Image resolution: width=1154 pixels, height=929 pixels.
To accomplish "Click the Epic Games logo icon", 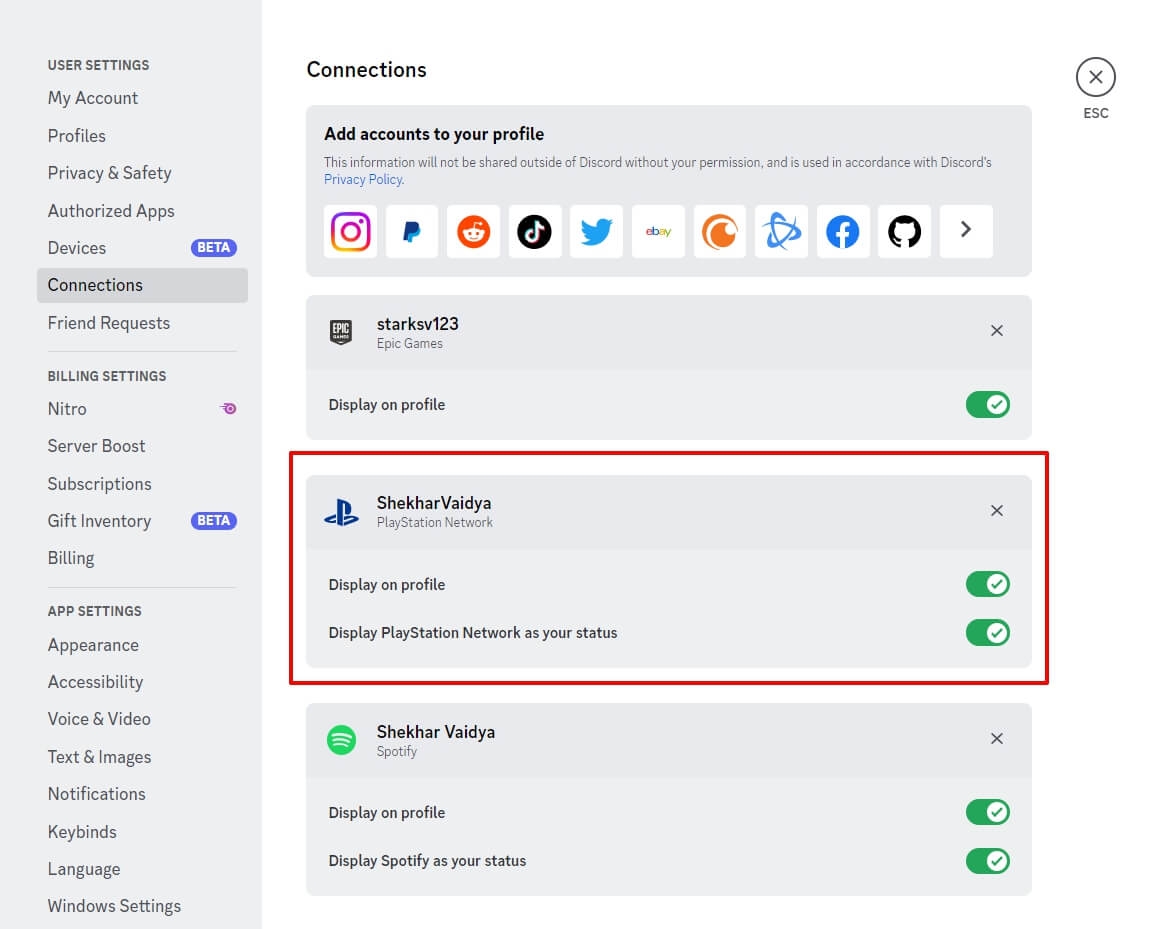I will [341, 332].
